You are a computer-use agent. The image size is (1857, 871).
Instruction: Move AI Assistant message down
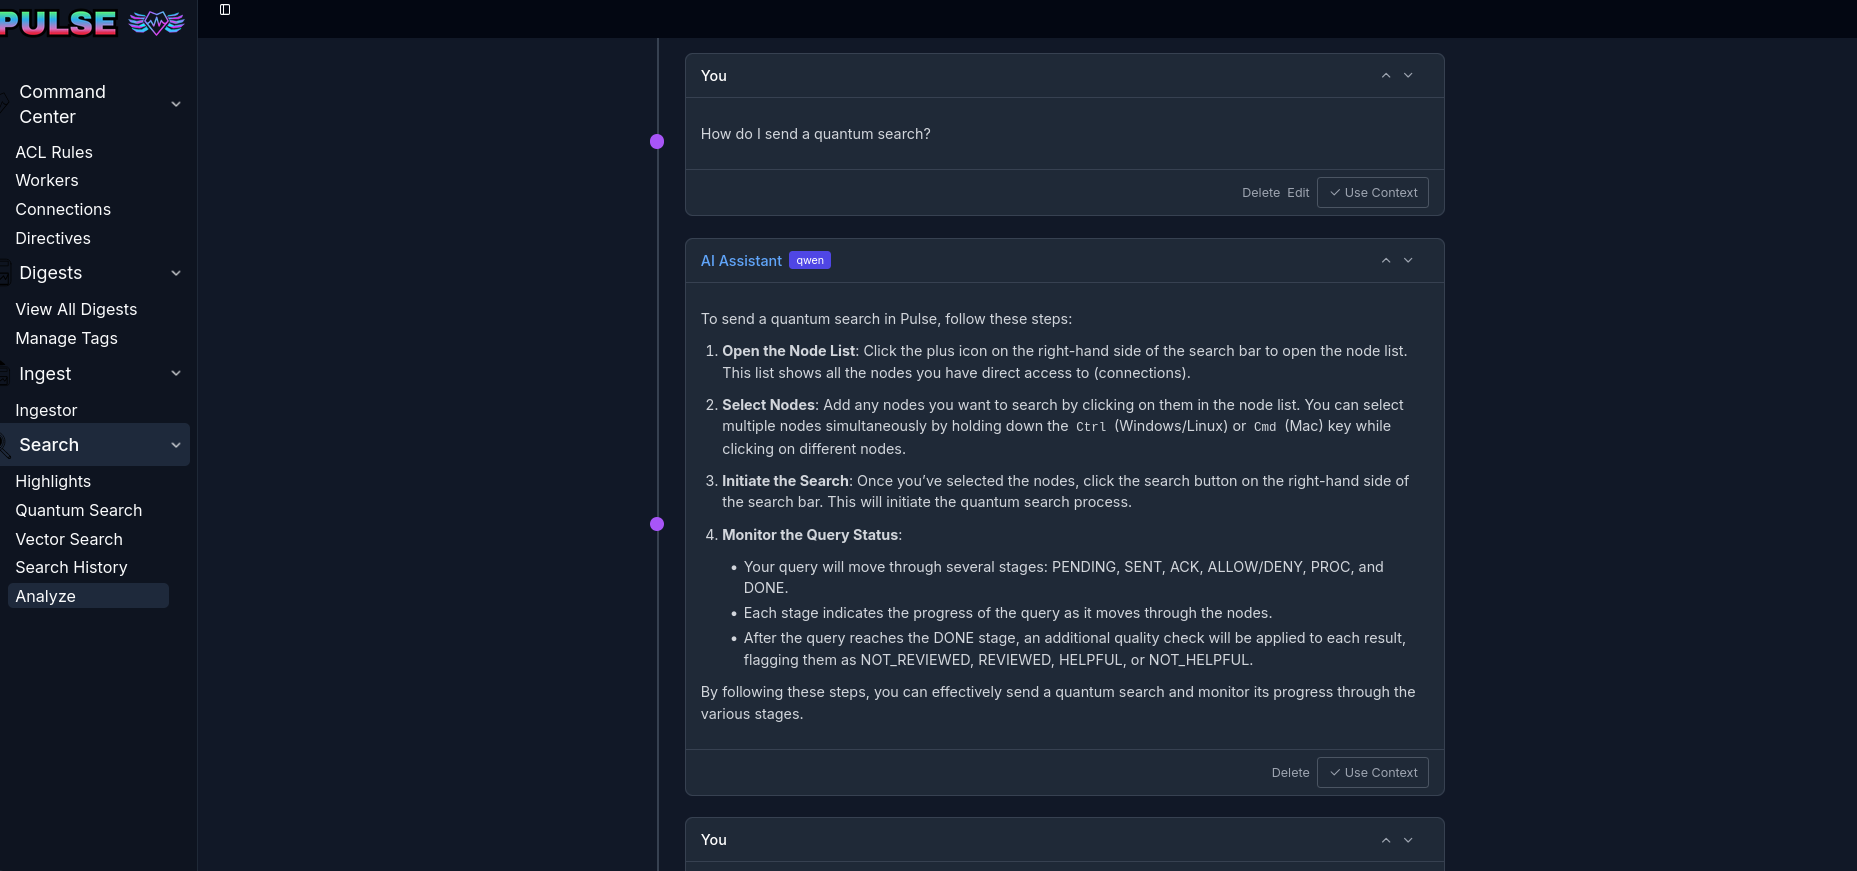[x=1408, y=261]
